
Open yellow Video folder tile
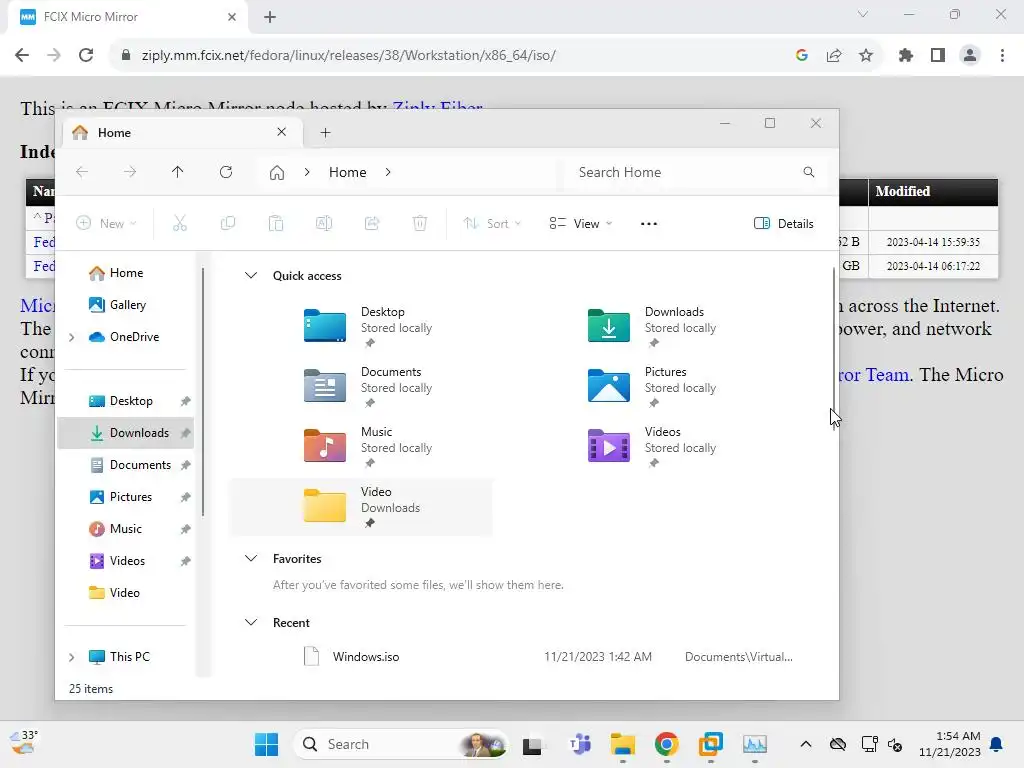click(x=360, y=506)
